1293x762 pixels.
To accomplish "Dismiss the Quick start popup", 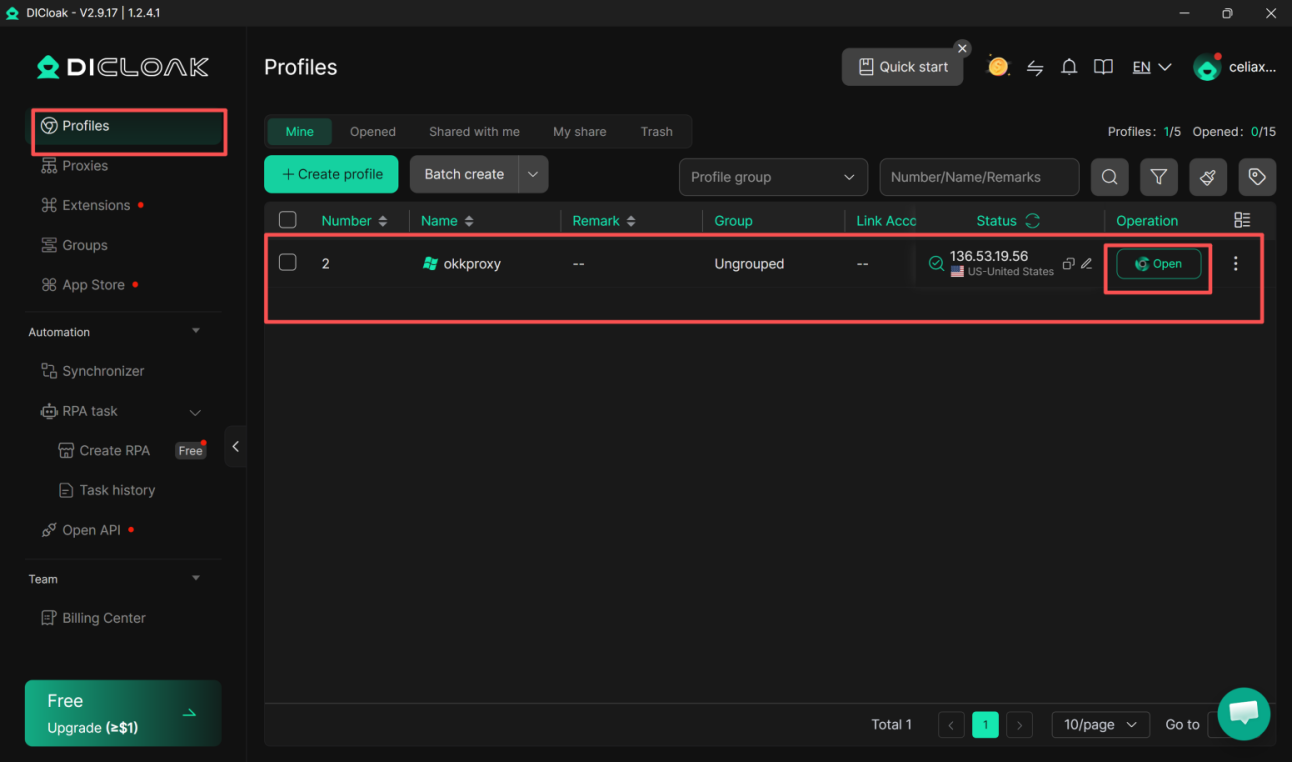I will [x=962, y=48].
